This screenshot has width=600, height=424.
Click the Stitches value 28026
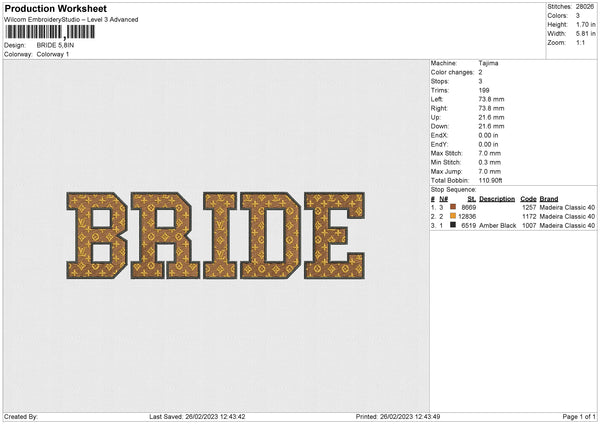pos(585,7)
